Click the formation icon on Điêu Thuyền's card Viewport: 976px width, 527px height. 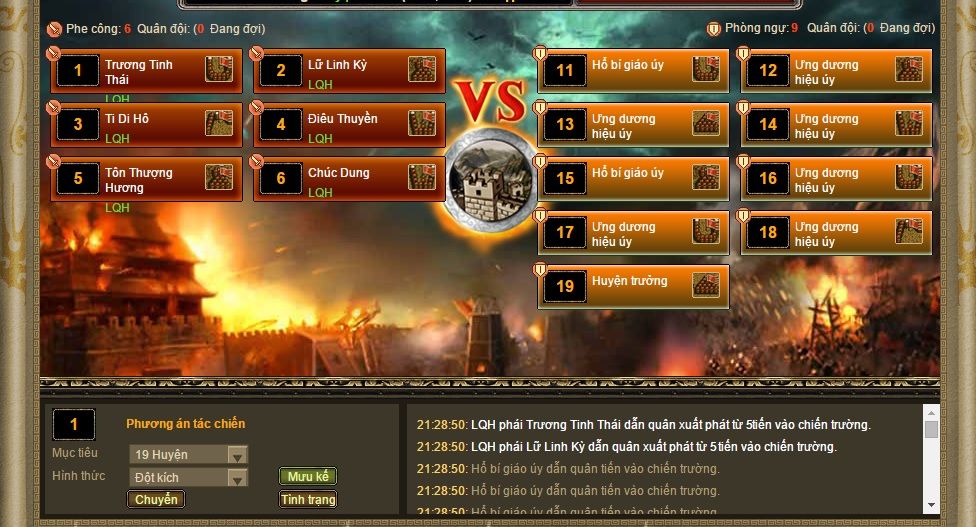click(422, 123)
